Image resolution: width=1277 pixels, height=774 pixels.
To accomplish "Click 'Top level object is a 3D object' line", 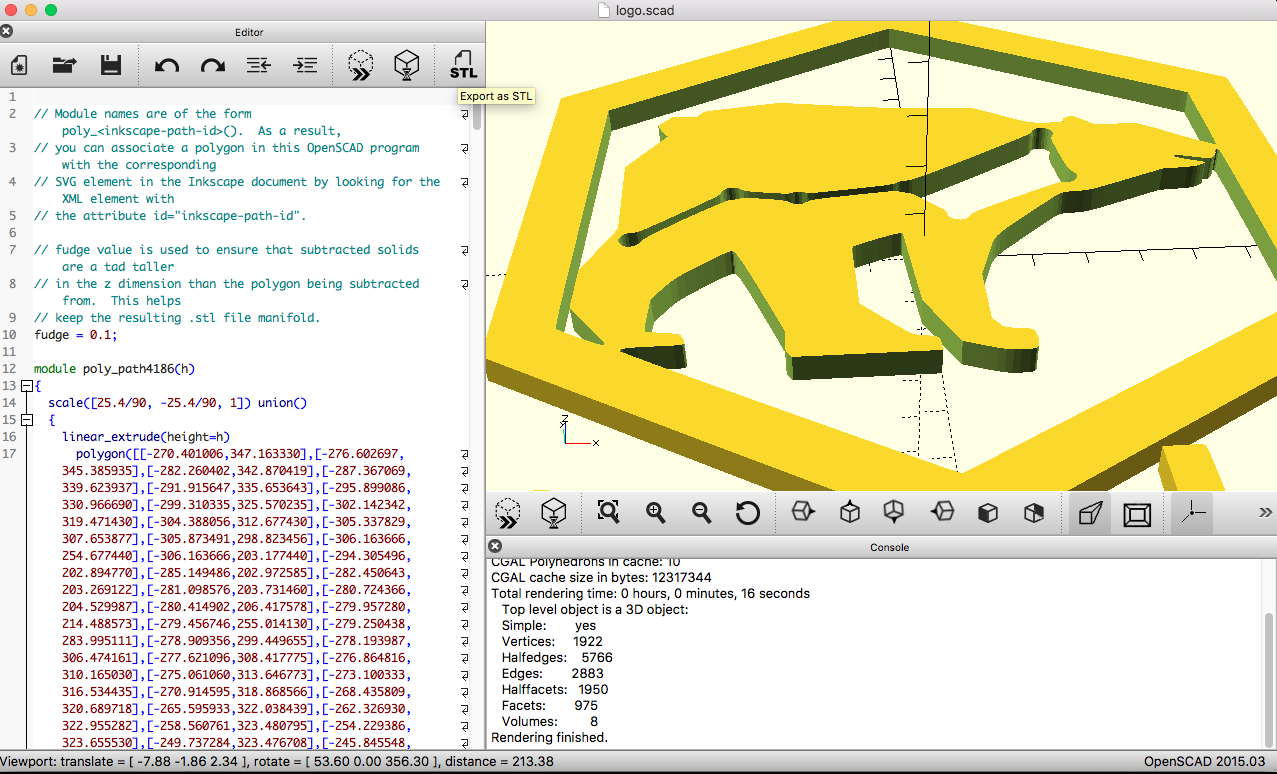I will 595,609.
